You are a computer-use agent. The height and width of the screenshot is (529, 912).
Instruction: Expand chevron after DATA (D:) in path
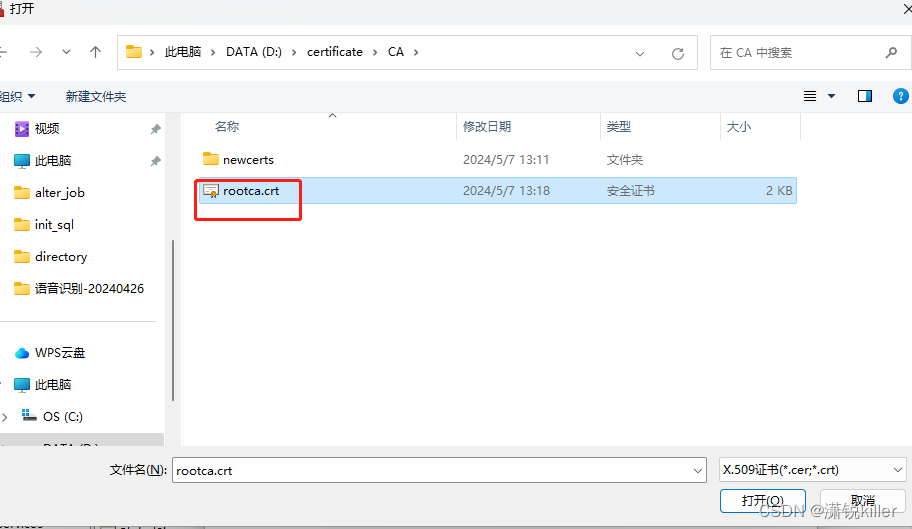coord(294,52)
